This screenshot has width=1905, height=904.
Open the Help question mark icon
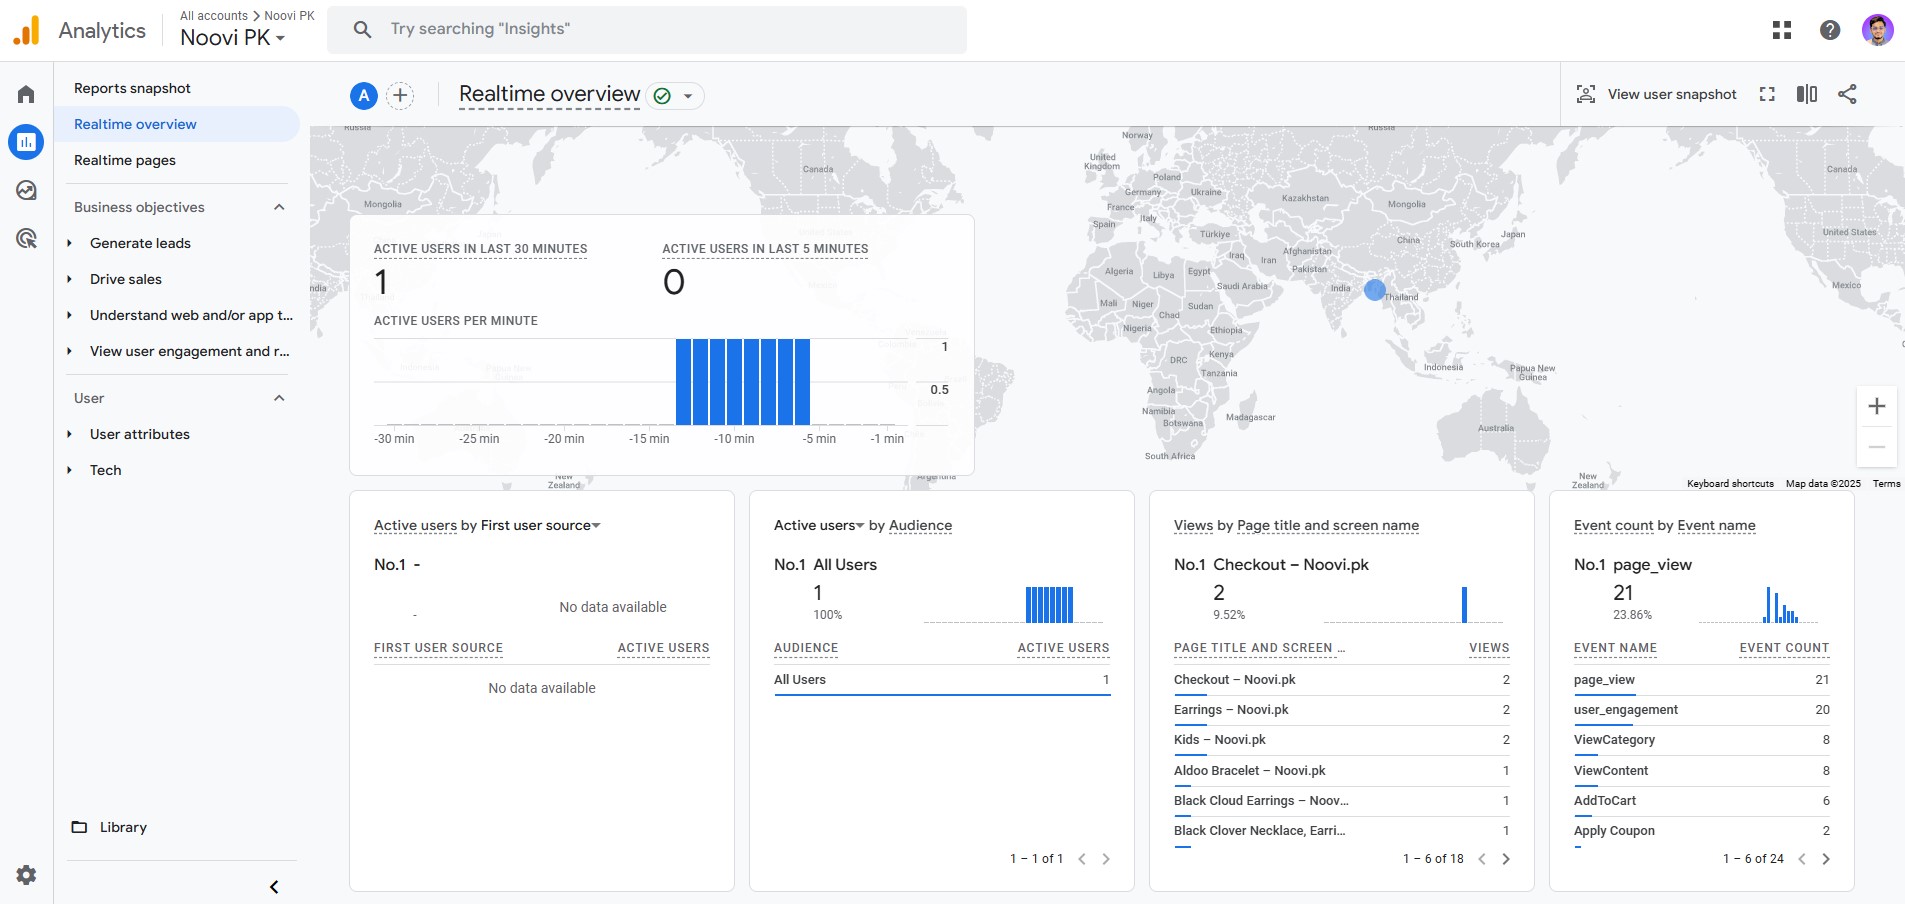(1829, 30)
